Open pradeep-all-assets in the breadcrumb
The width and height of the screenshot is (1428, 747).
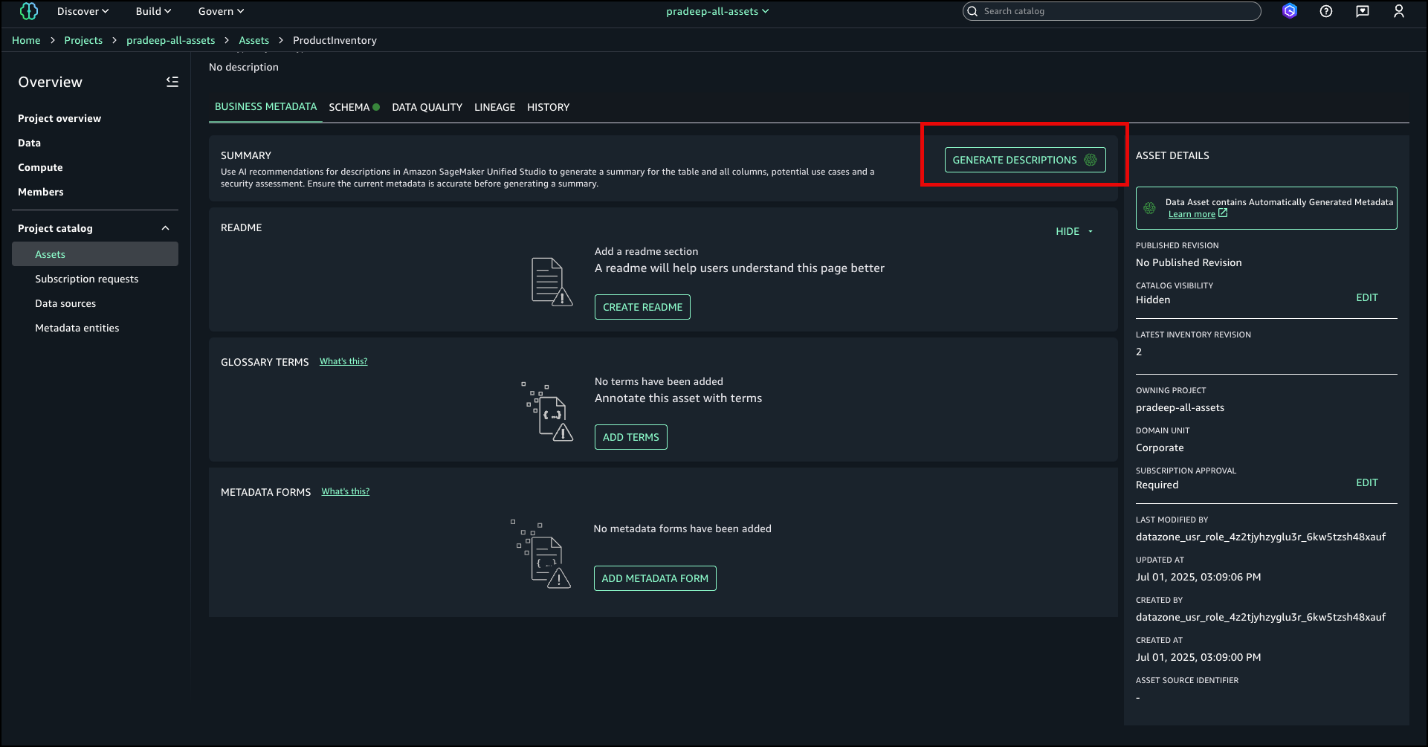pos(171,41)
